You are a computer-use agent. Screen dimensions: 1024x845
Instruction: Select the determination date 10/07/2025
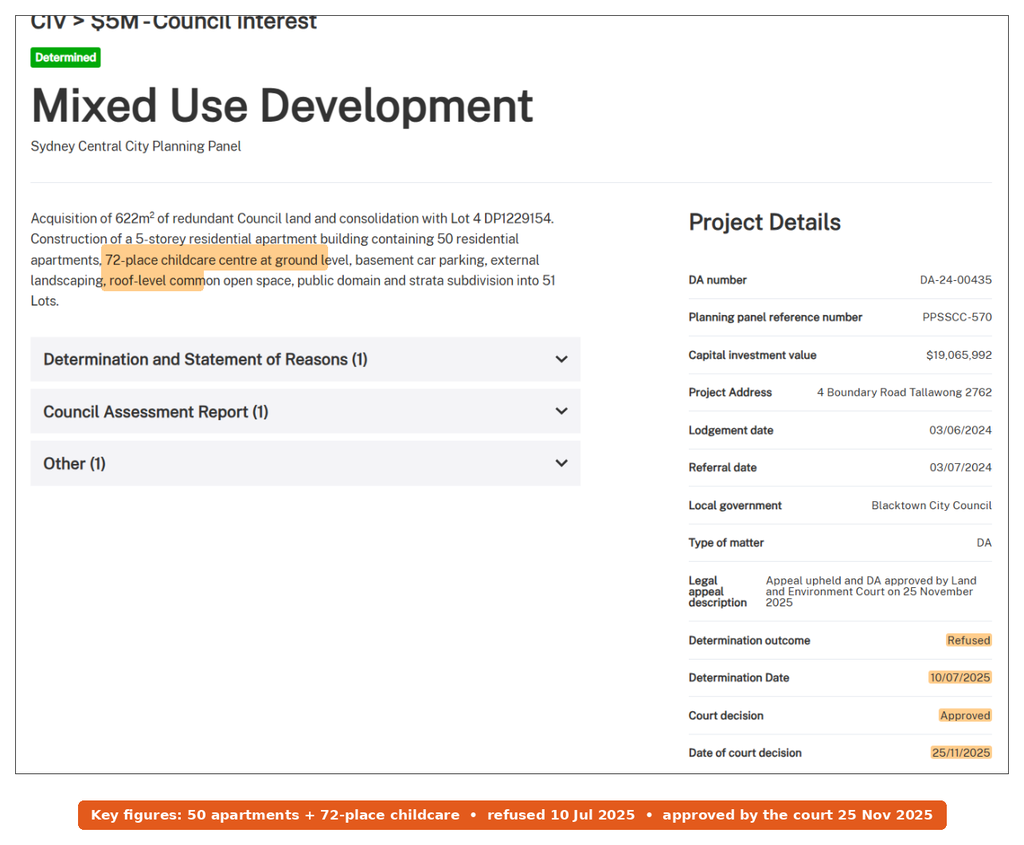click(960, 678)
